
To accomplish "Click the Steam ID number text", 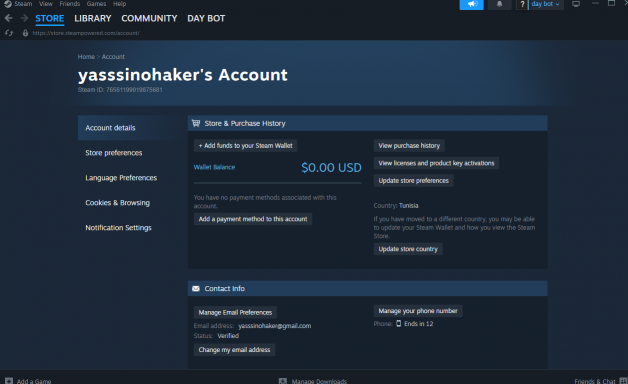I will click(x=134, y=90).
